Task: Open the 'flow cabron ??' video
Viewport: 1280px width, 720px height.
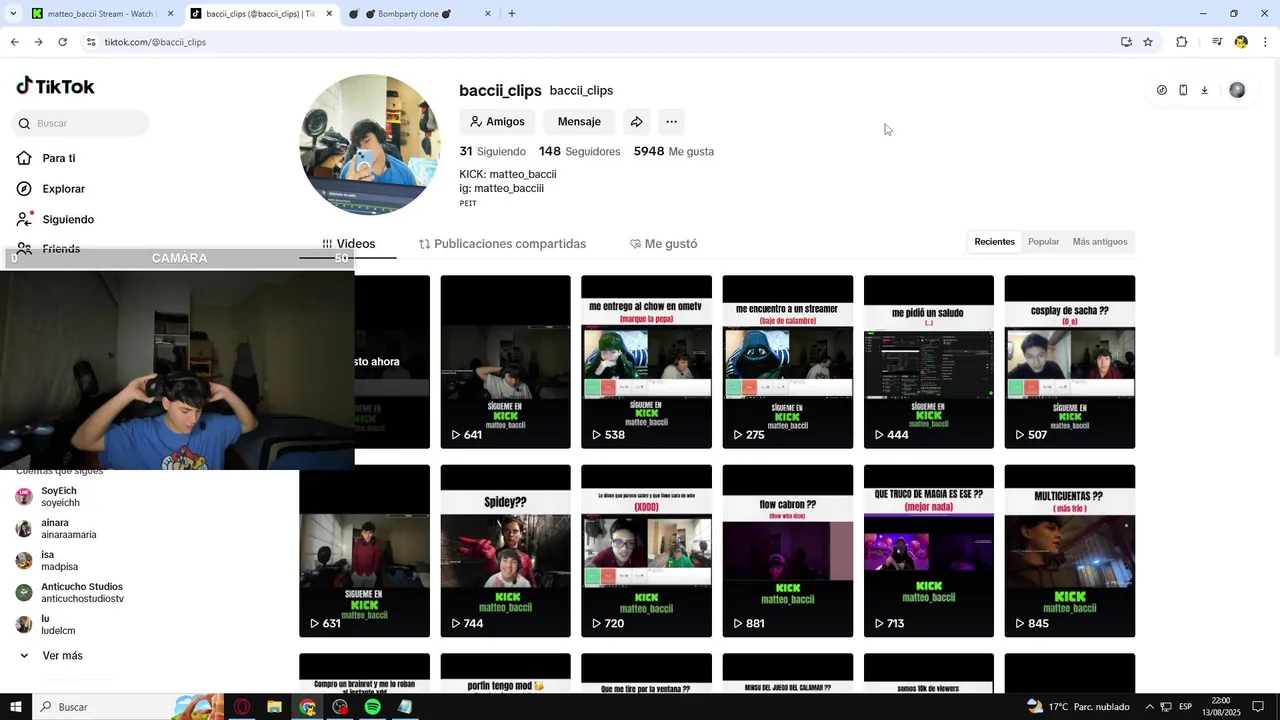Action: (787, 551)
